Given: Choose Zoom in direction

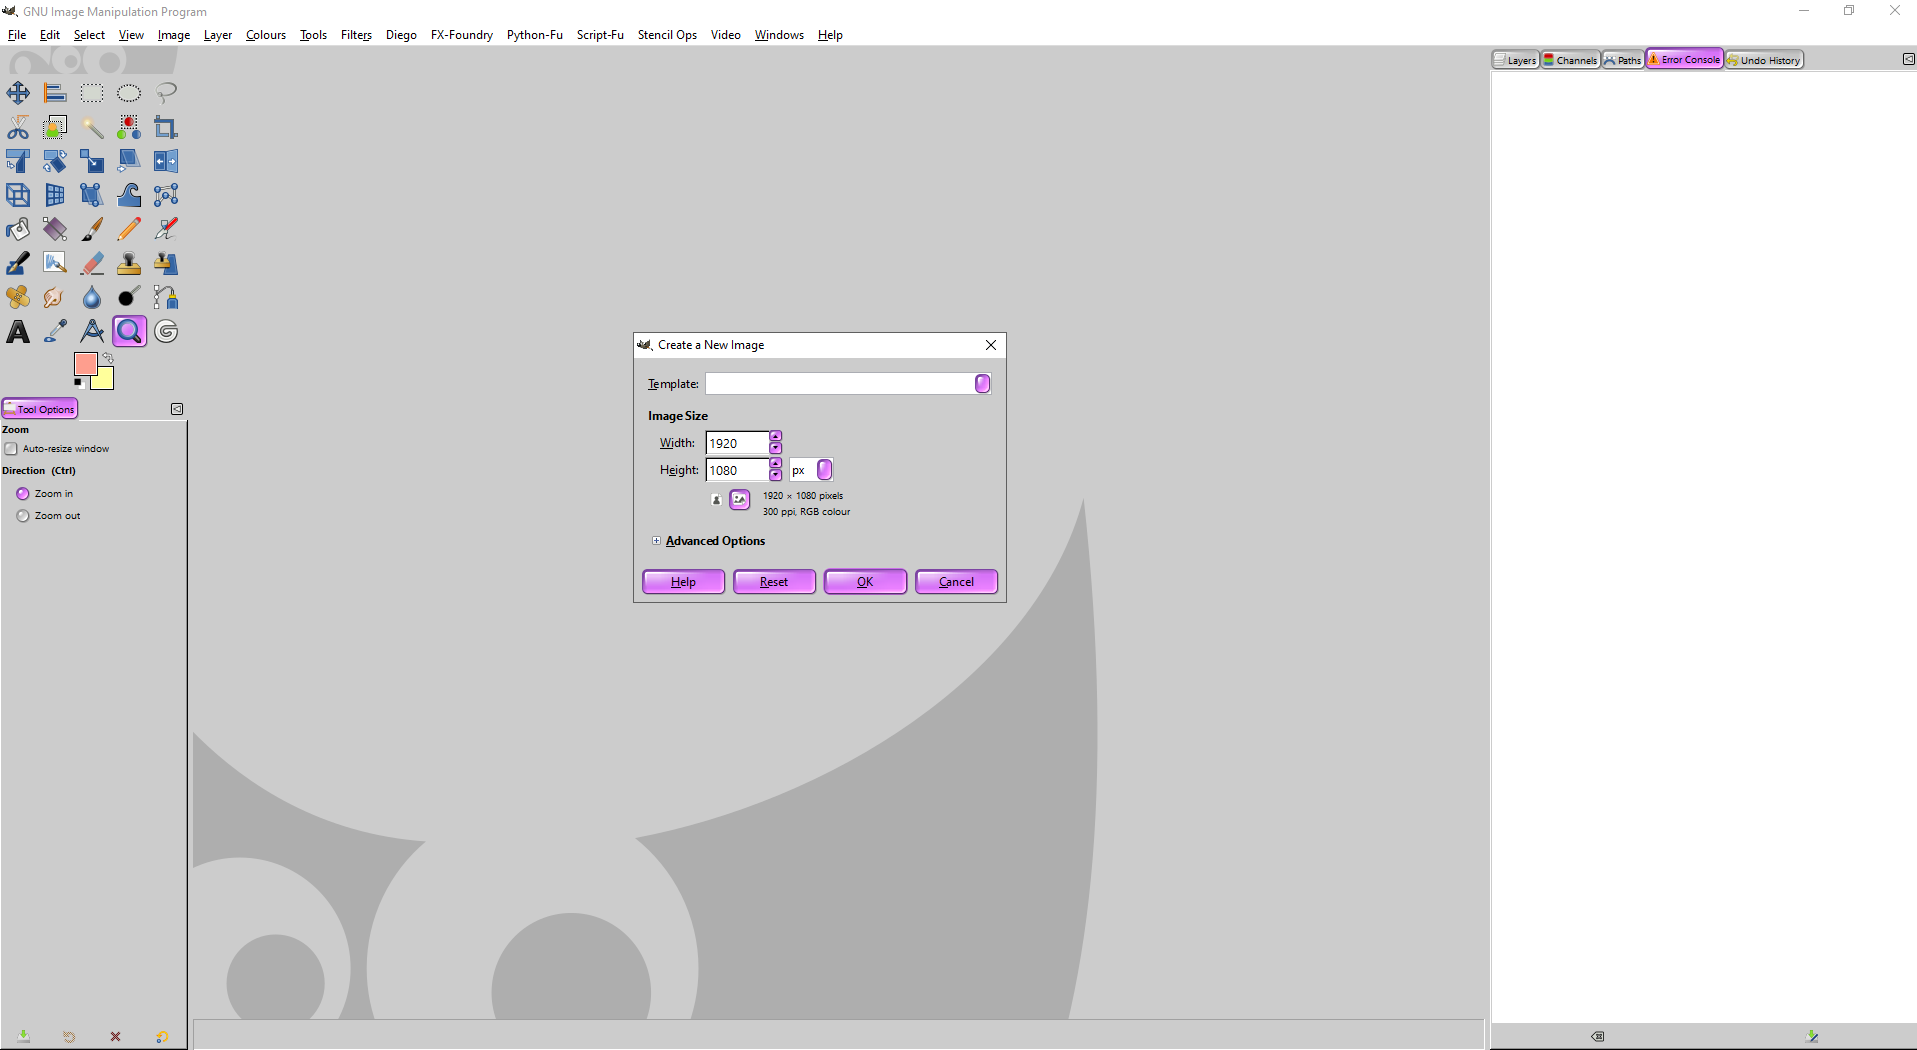Looking at the screenshot, I should 23,494.
